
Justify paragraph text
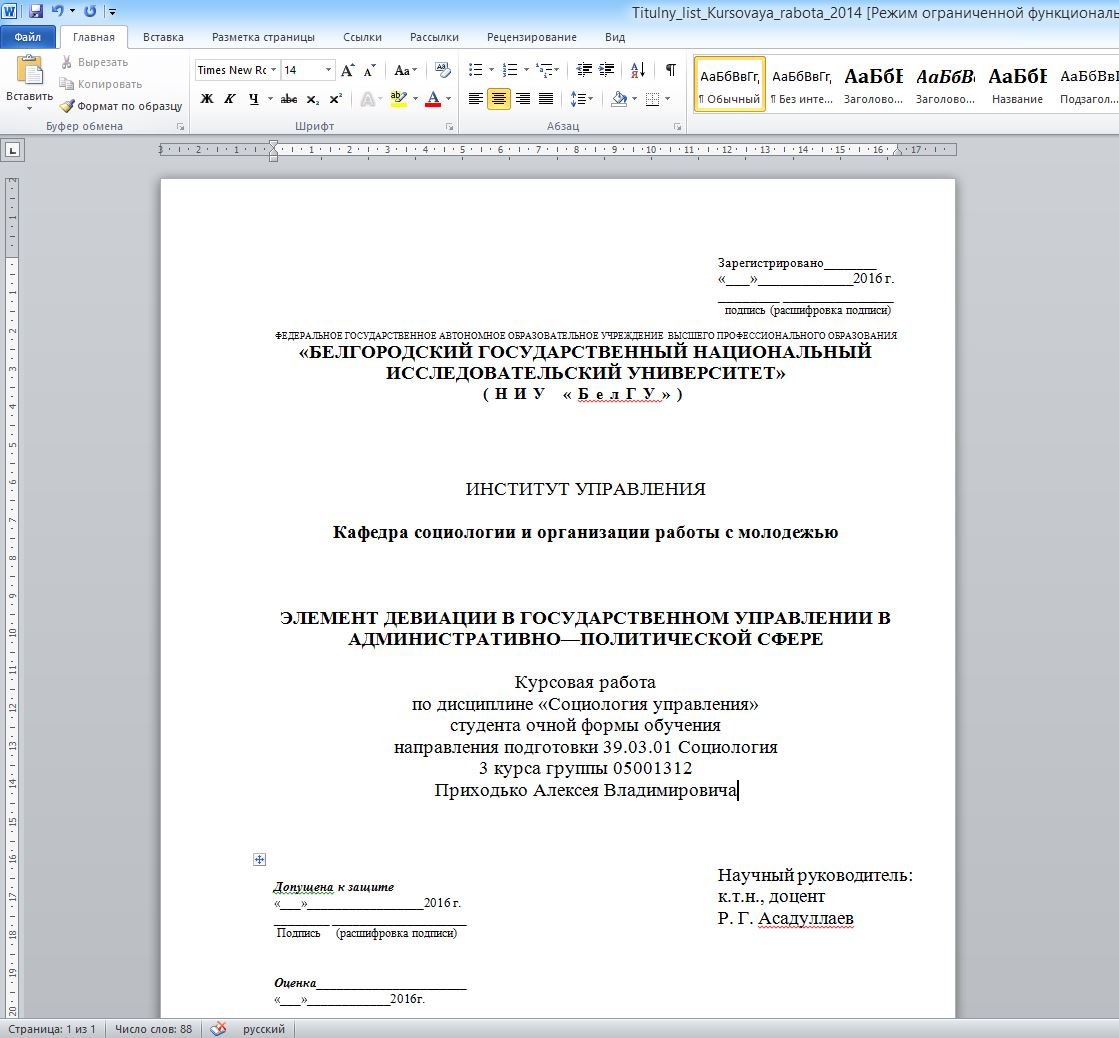point(546,99)
